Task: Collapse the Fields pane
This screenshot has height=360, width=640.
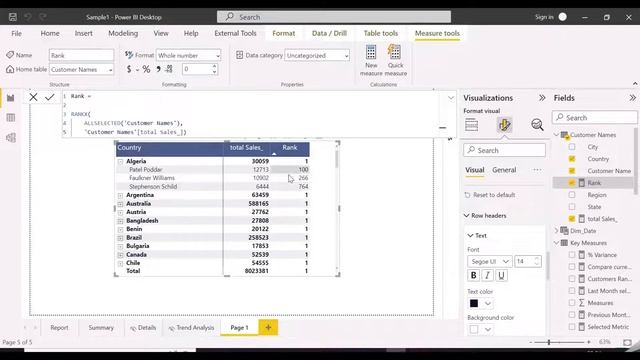Action: click(x=632, y=98)
